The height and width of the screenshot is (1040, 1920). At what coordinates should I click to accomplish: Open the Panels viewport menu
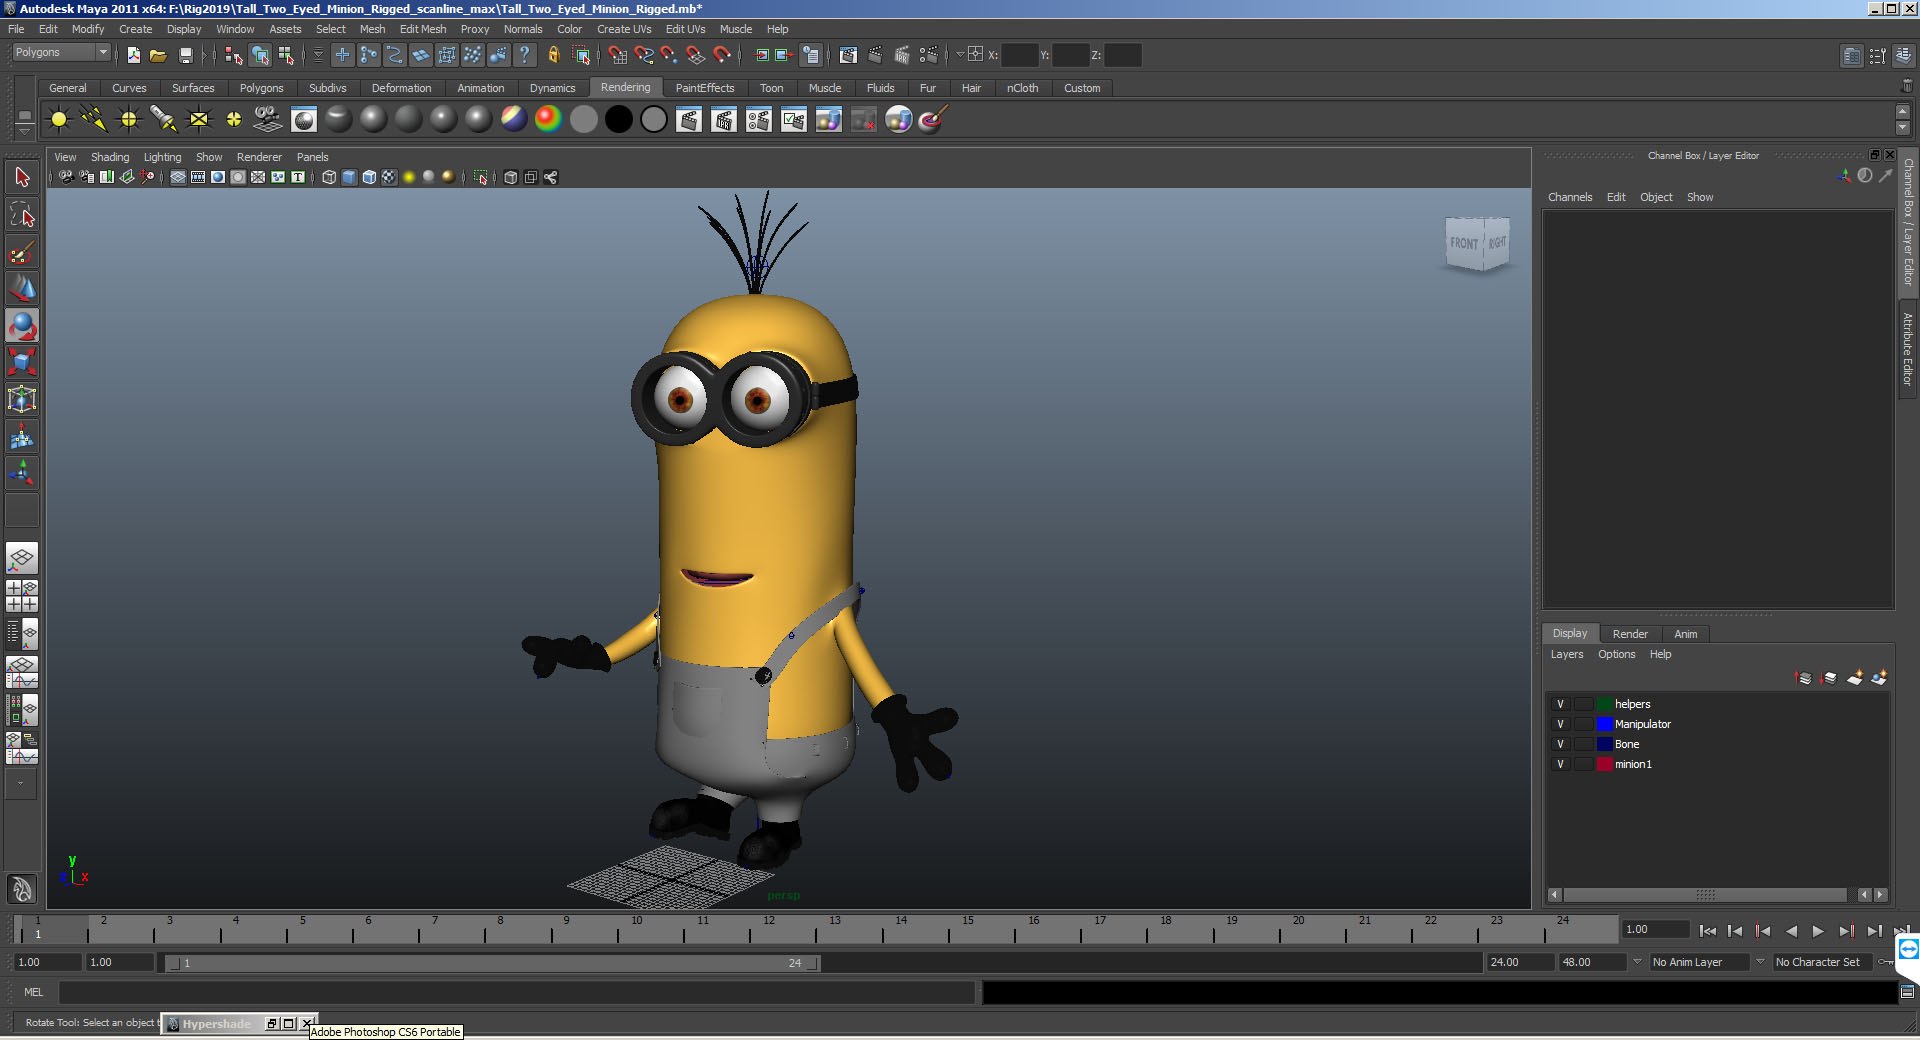(x=312, y=157)
